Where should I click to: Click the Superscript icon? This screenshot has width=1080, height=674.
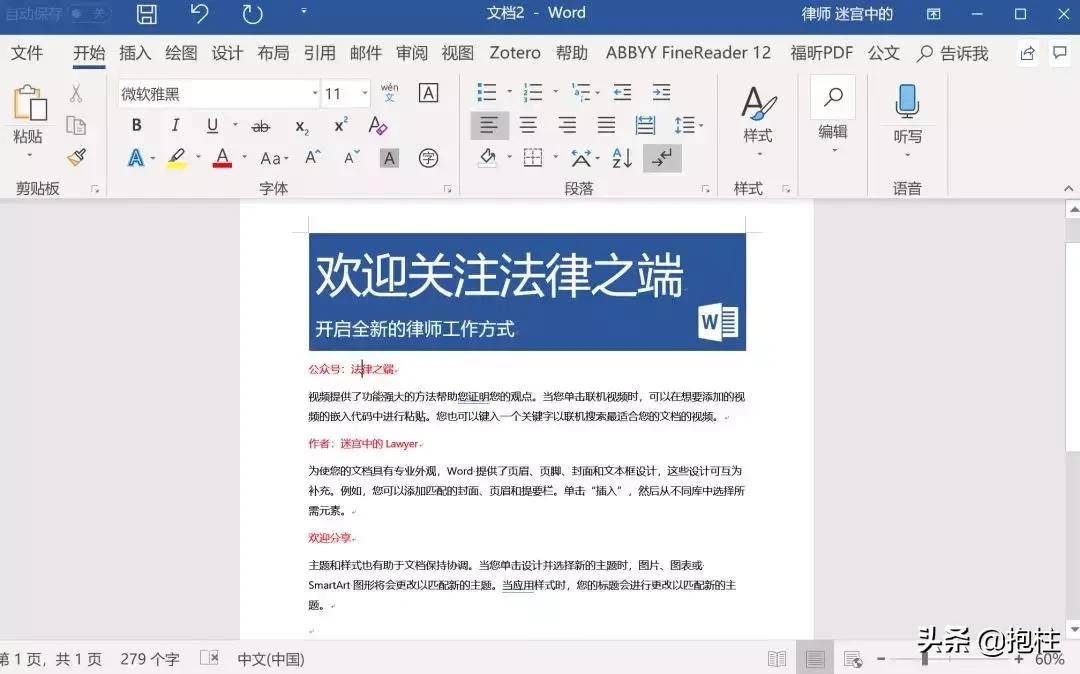(x=339, y=123)
